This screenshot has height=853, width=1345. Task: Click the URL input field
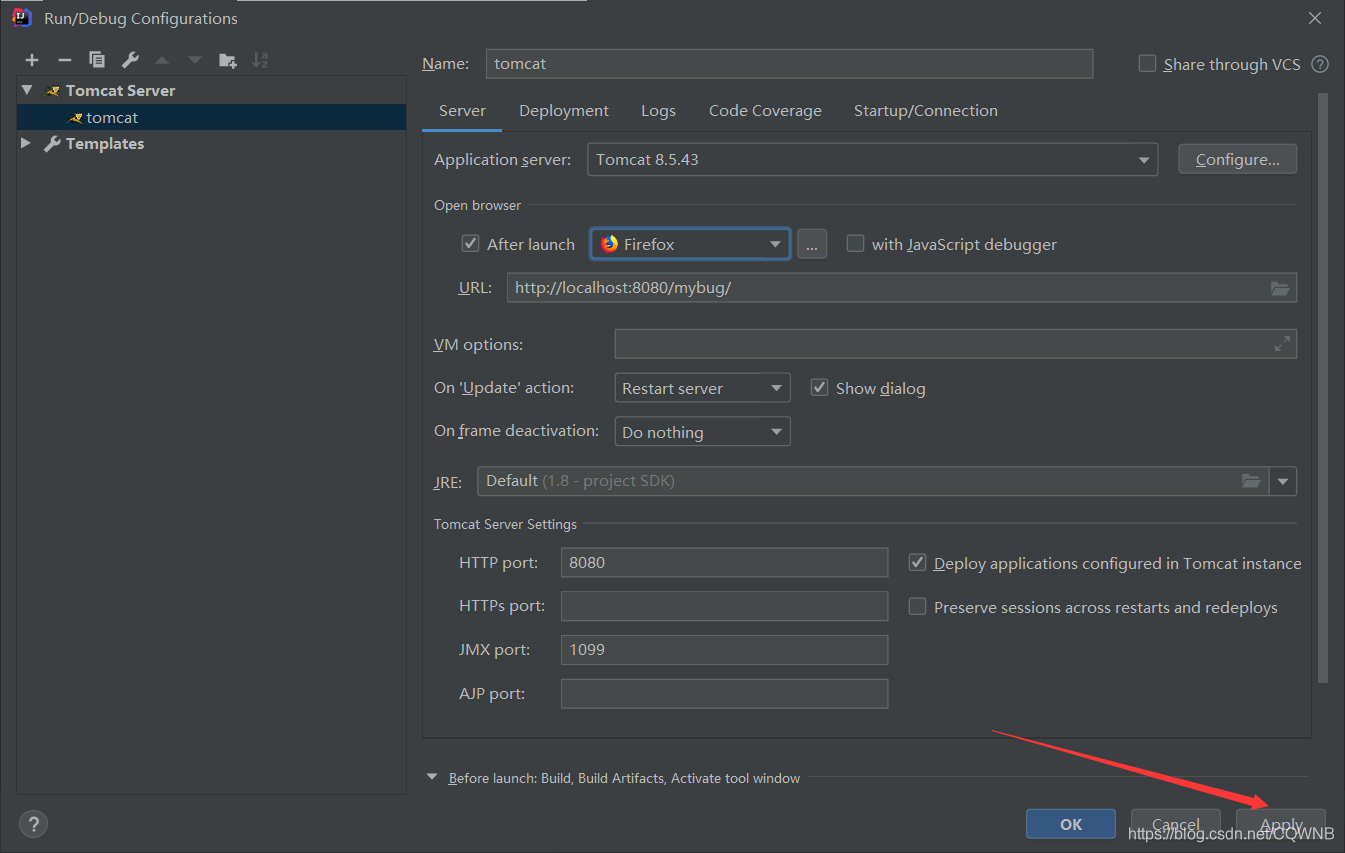[x=902, y=288]
